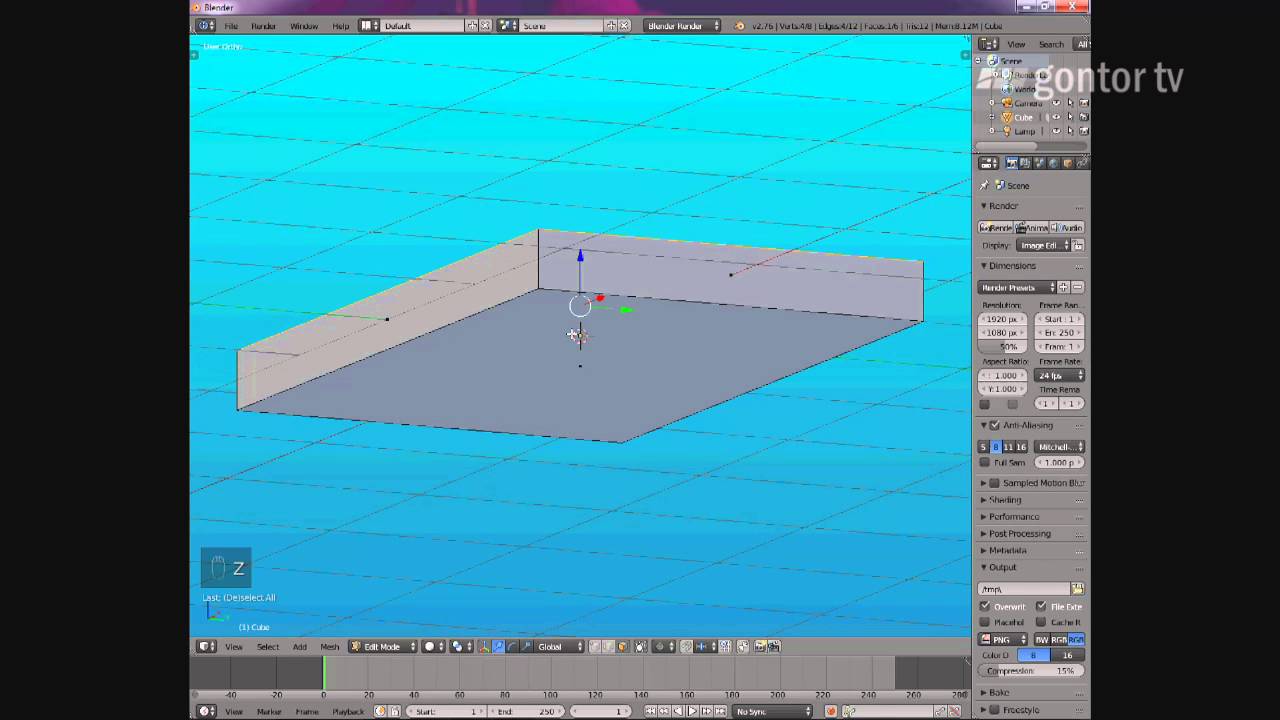This screenshot has width=1280, height=720.
Task: Click the play animation button in timeline
Action: 692,711
